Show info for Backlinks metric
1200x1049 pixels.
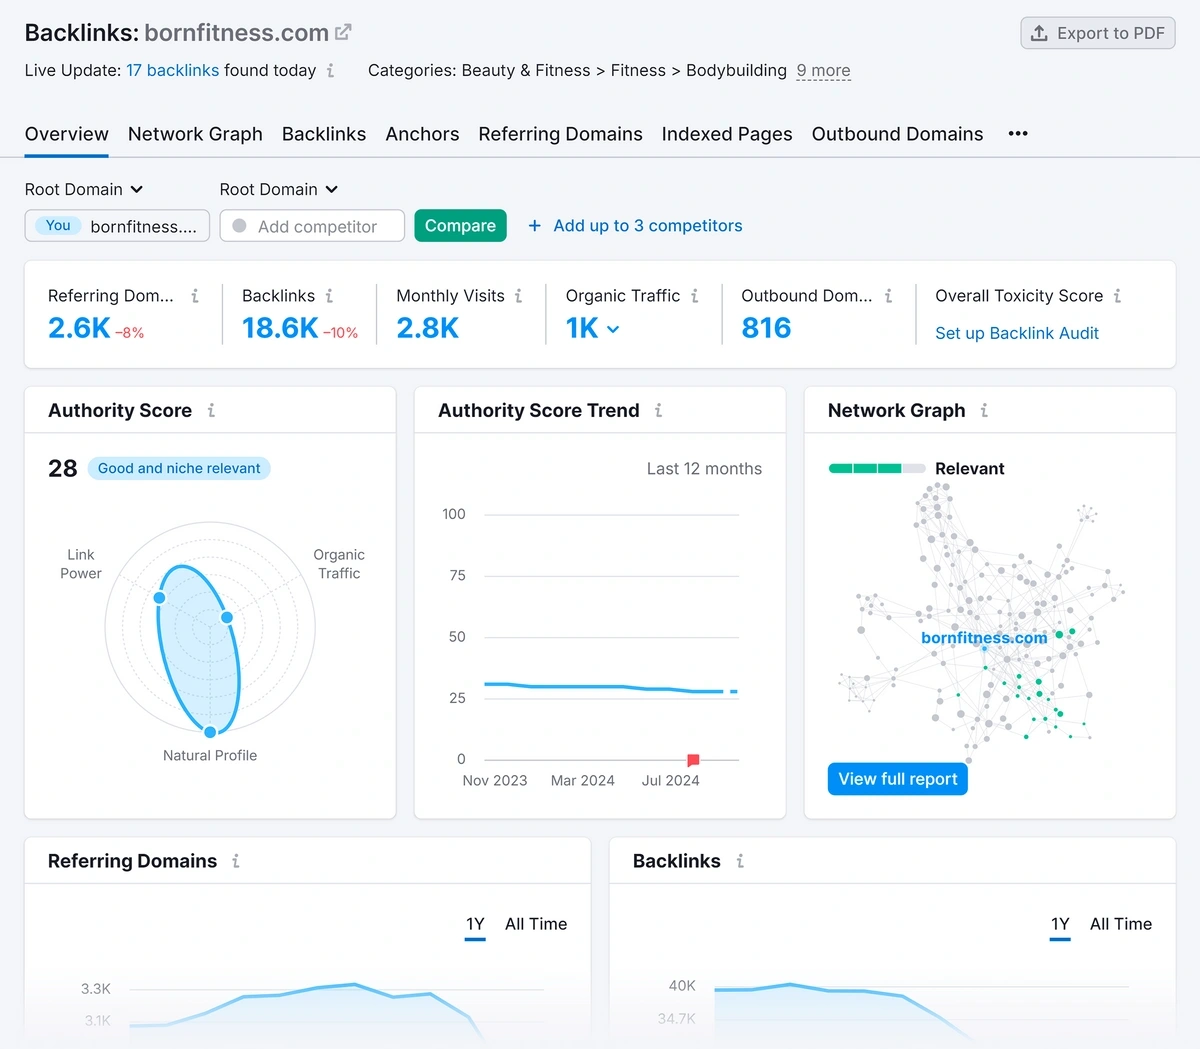329,296
